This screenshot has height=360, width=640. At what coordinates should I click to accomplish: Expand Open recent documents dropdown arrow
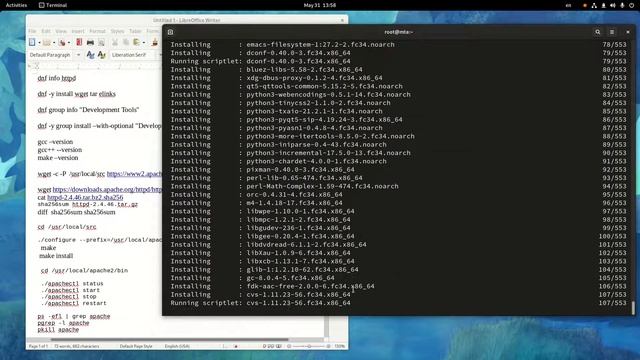(x=53, y=42)
